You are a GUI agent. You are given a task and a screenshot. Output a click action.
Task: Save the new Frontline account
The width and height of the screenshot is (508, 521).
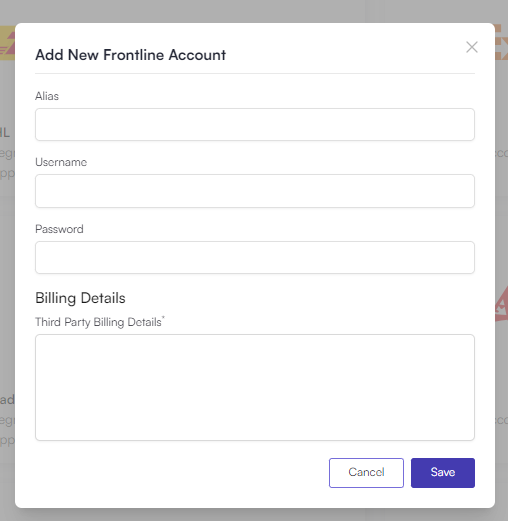(443, 473)
